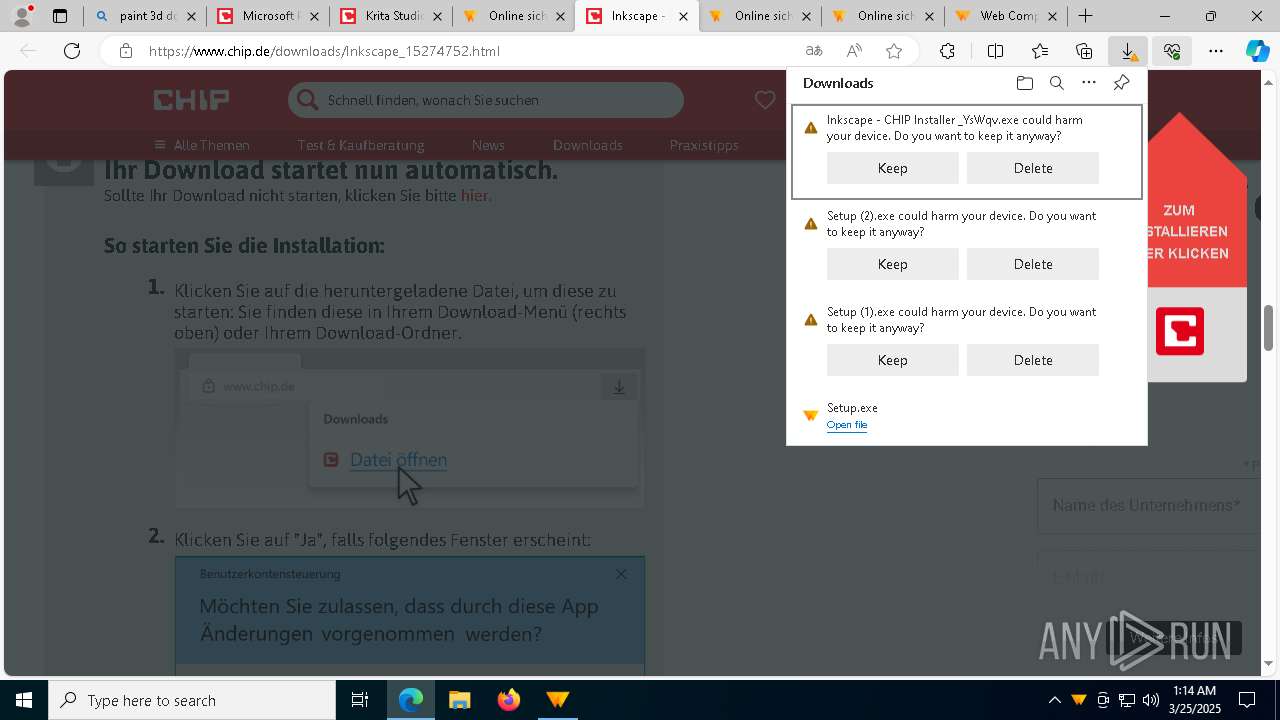Viewport: 1280px width, 720px height.
Task: Click the heart favorites icon on CHIP
Action: (765, 100)
